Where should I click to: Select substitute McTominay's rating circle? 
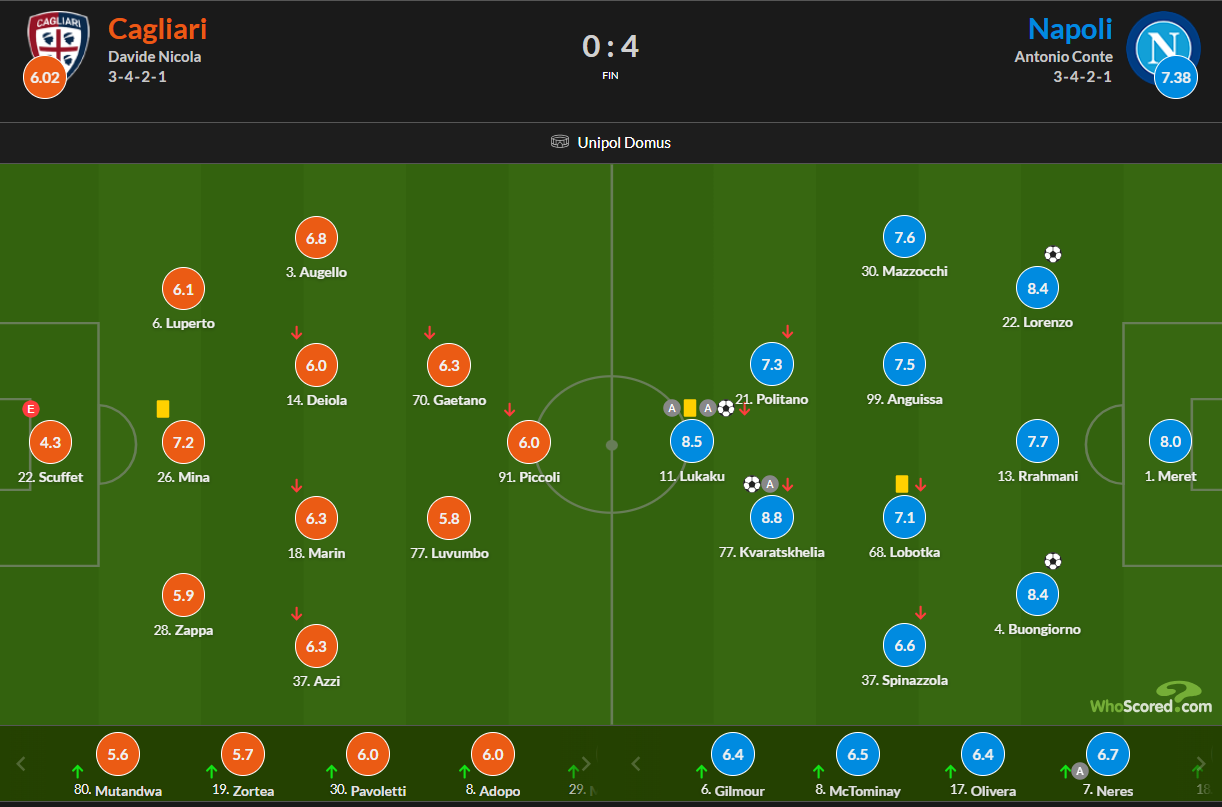pos(858,755)
